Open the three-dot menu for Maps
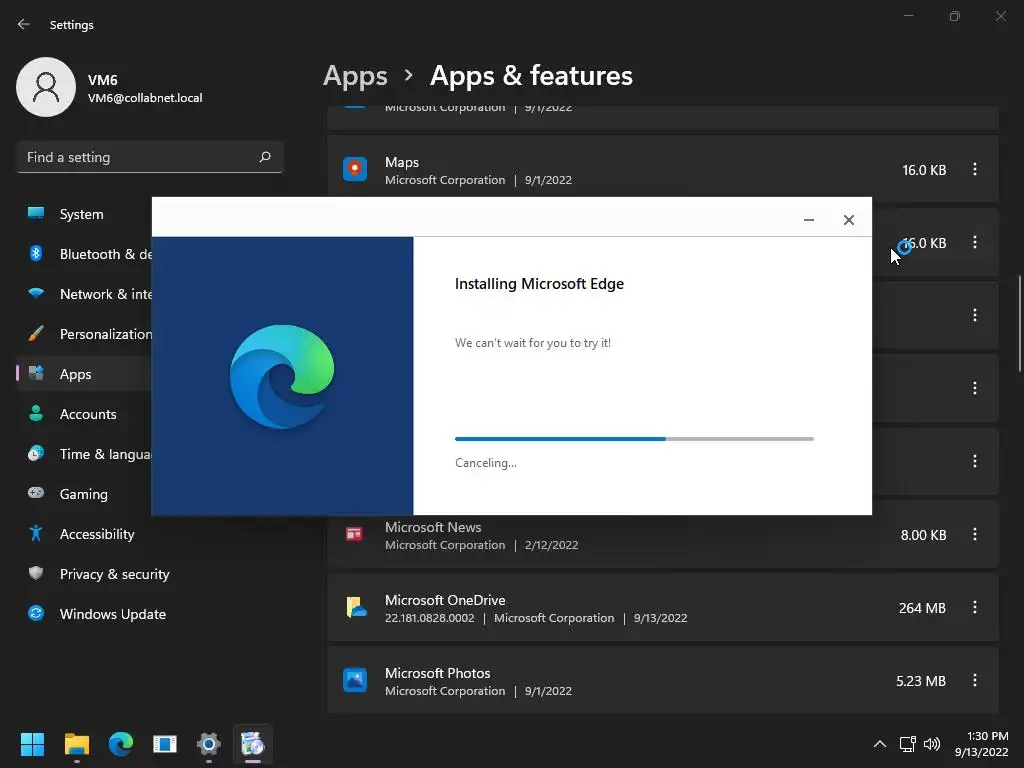Viewport: 1024px width, 768px height. pyautogui.click(x=974, y=169)
